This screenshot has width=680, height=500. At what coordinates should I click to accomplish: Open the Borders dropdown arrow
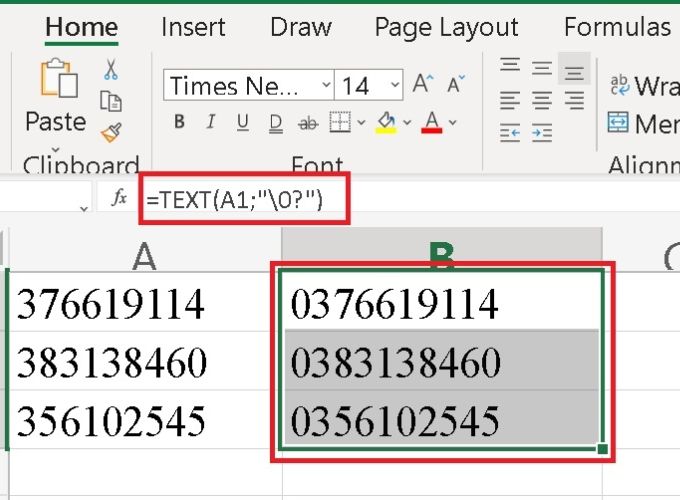coord(361,123)
